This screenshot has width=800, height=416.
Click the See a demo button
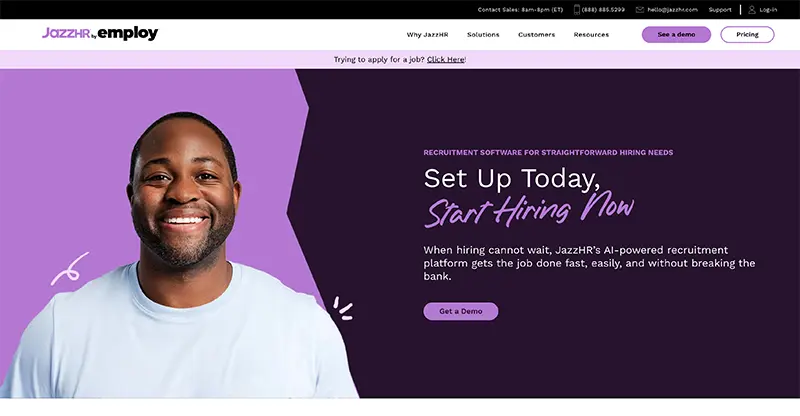tap(676, 35)
